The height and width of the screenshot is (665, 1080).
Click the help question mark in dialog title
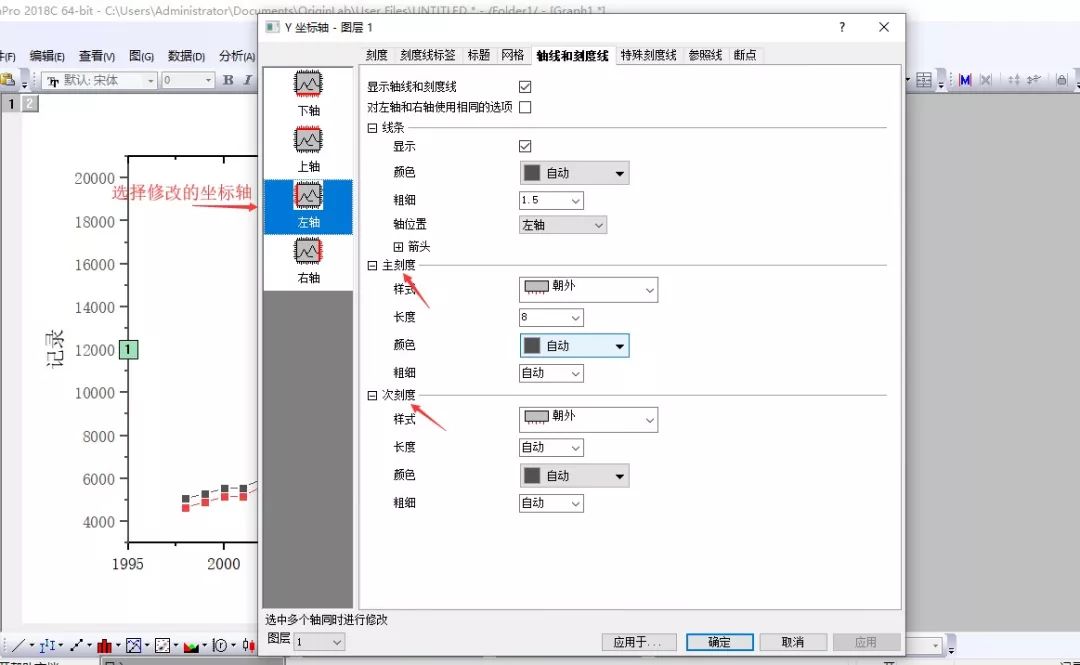pyautogui.click(x=842, y=27)
